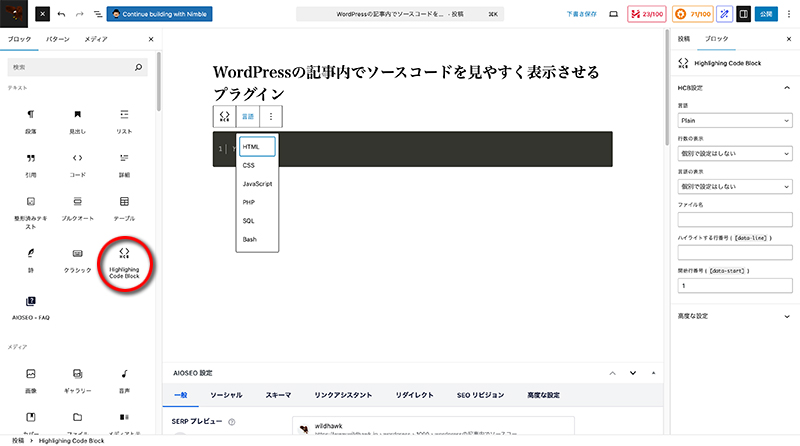Select JavaScript from the language menu
800x446 pixels.
257,184
